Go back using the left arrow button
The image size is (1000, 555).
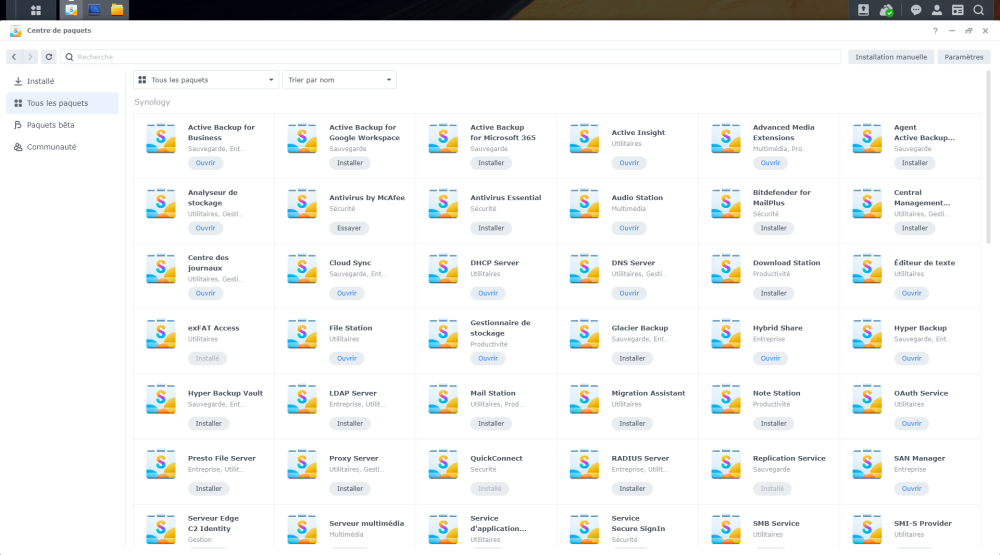[14, 57]
